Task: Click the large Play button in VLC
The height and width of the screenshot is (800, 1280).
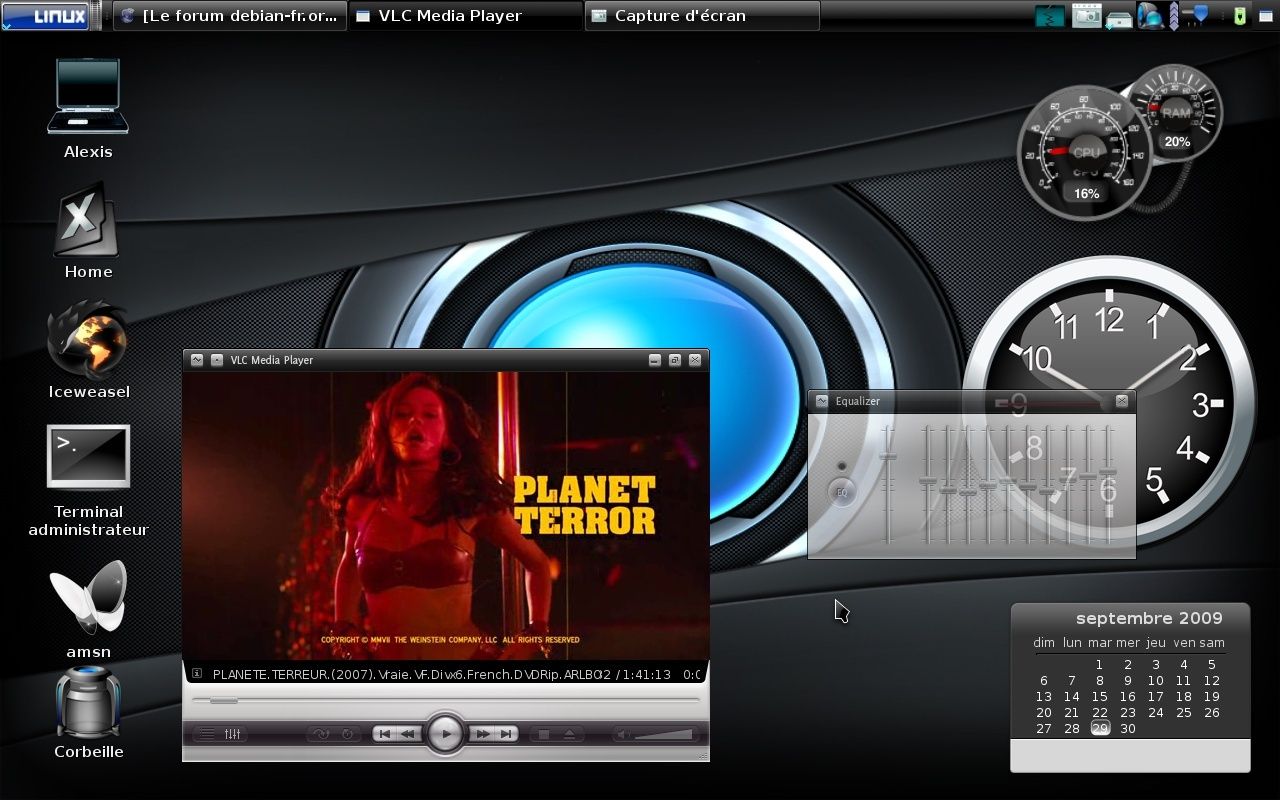Action: point(446,734)
